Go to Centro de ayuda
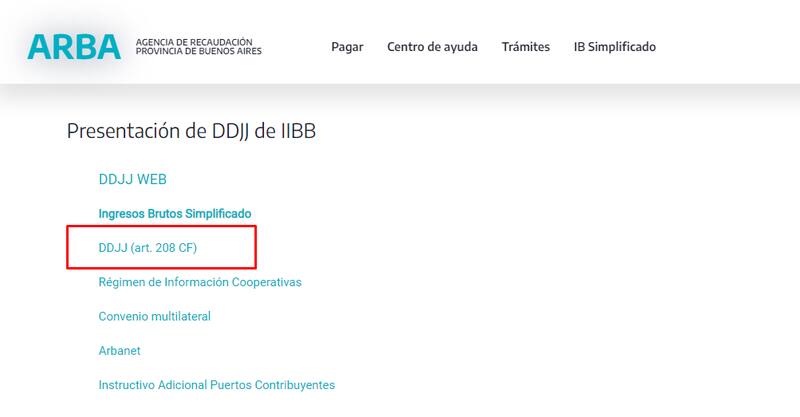 pyautogui.click(x=432, y=47)
